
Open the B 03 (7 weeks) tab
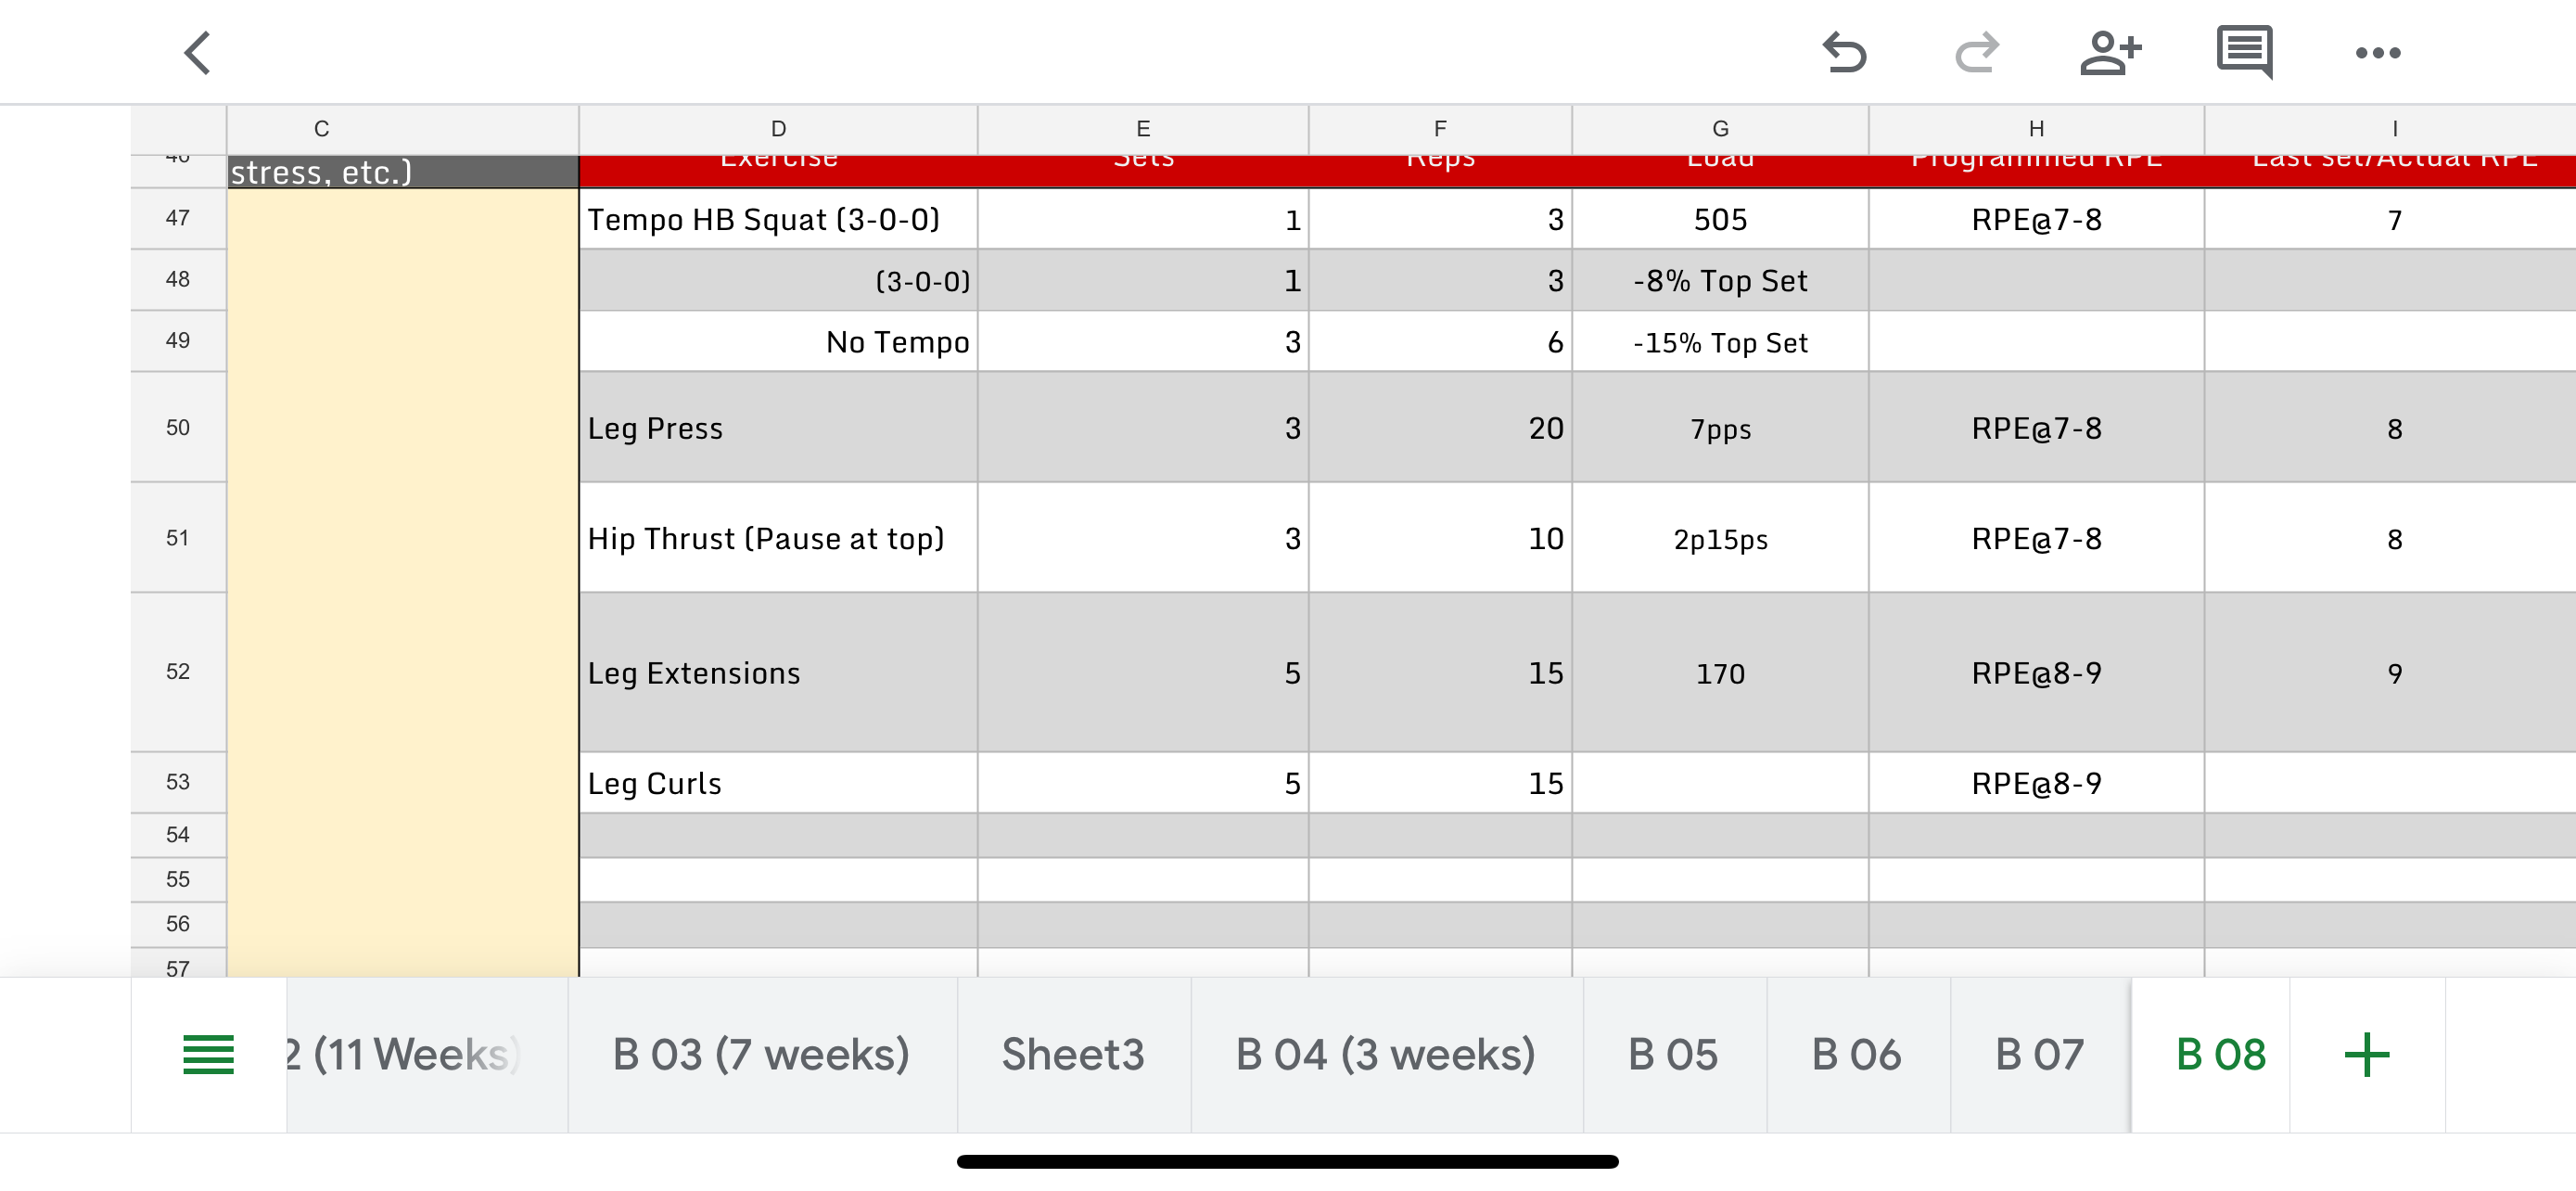tap(761, 1054)
